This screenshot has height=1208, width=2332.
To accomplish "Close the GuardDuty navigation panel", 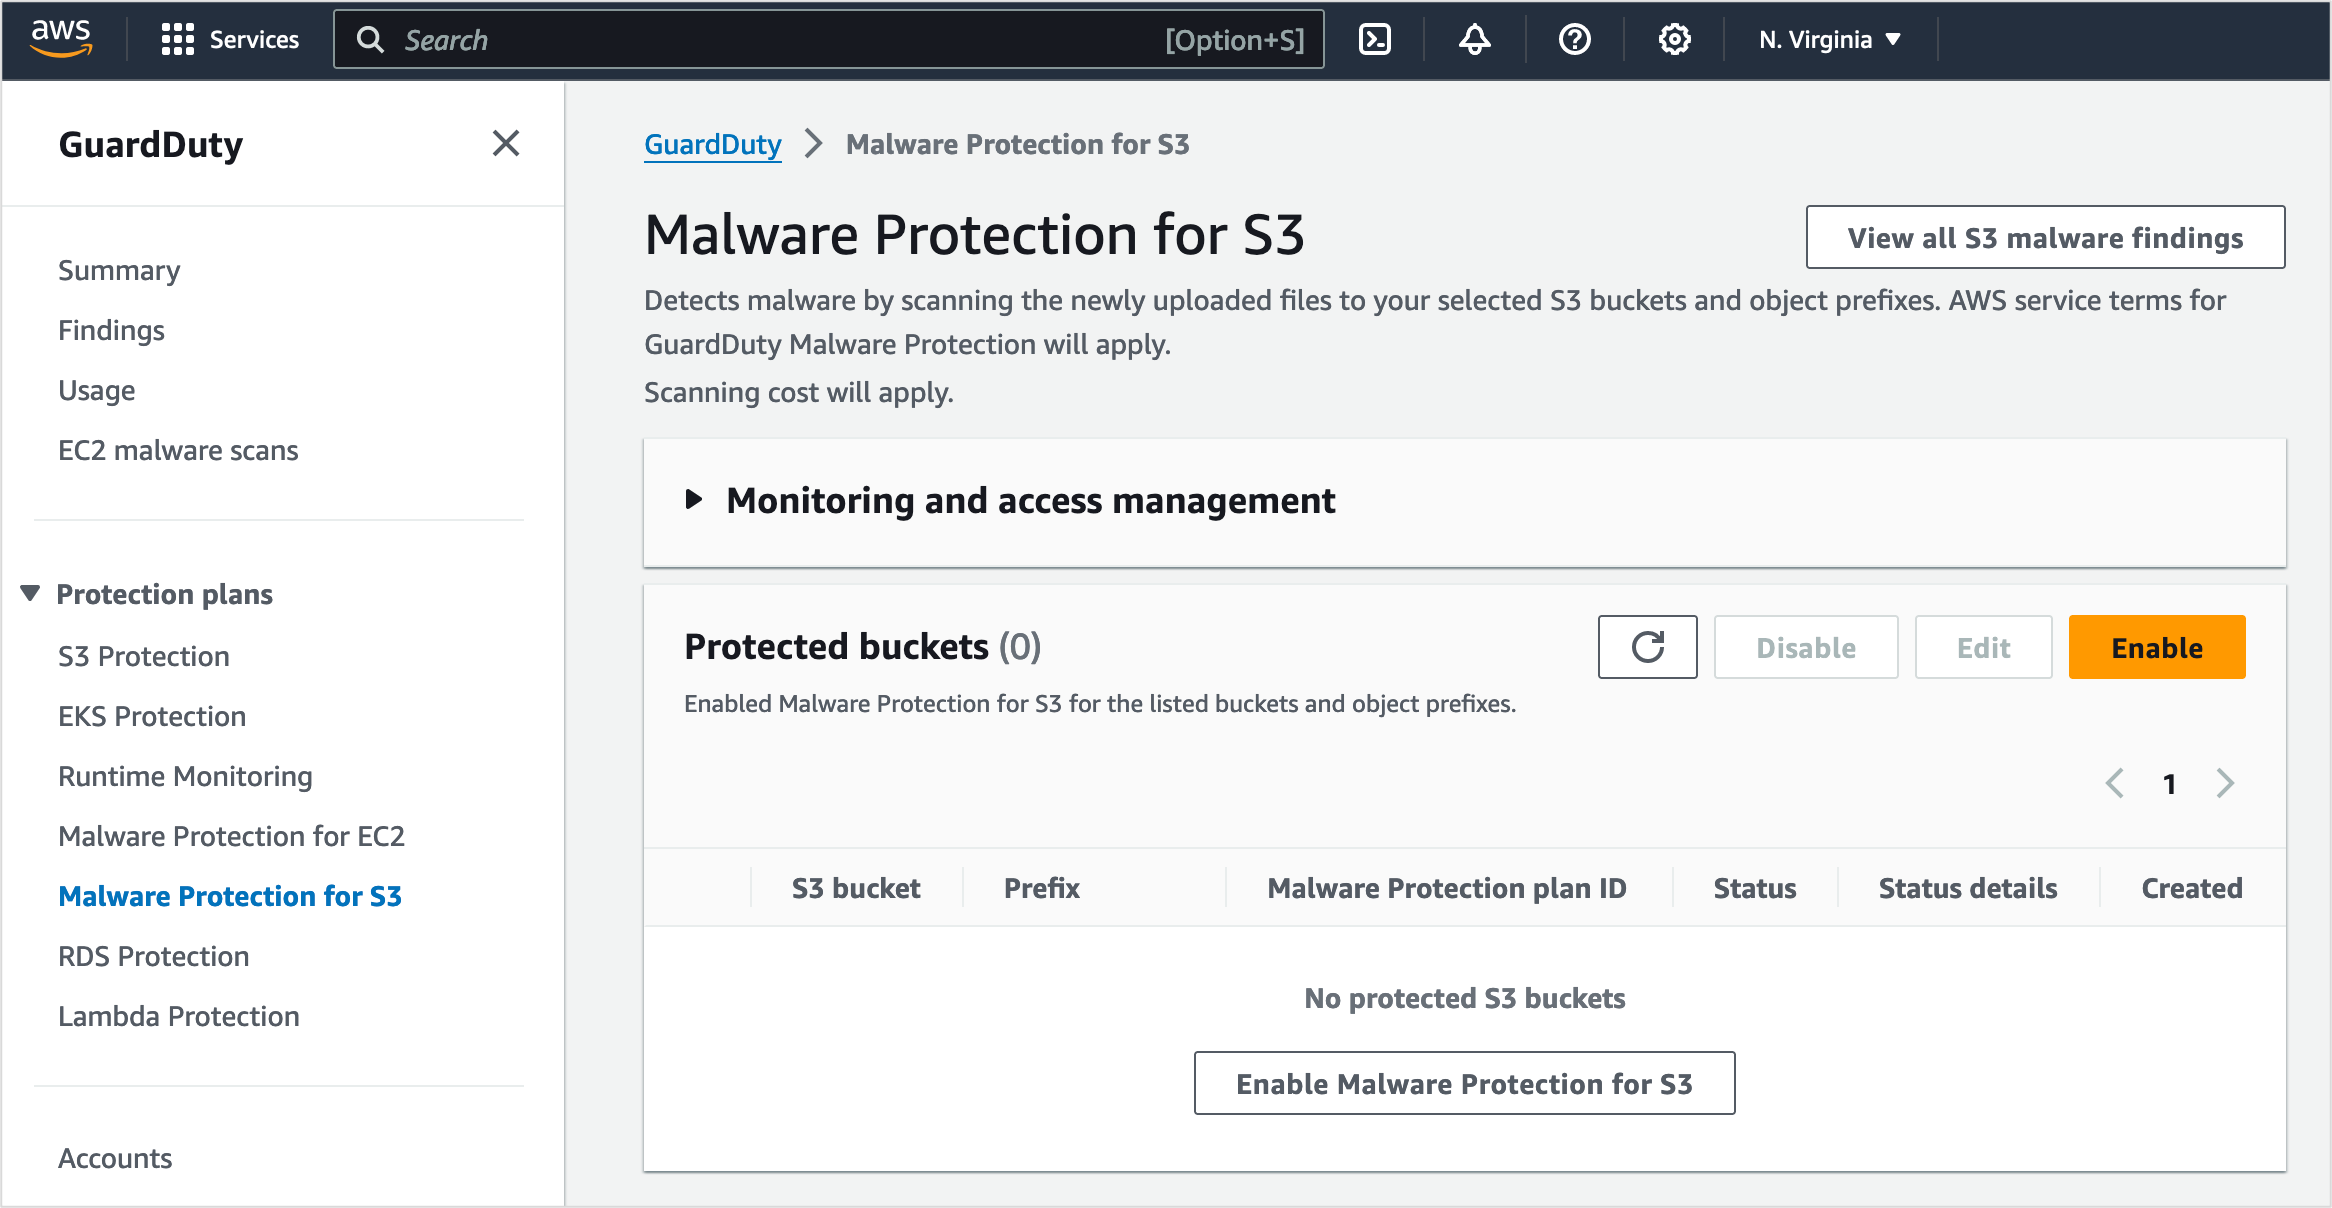I will click(506, 144).
